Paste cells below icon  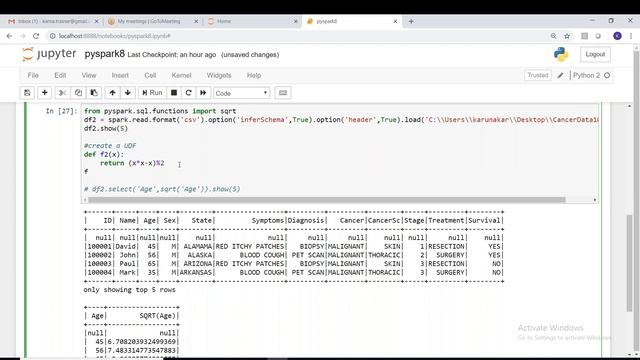(94, 93)
